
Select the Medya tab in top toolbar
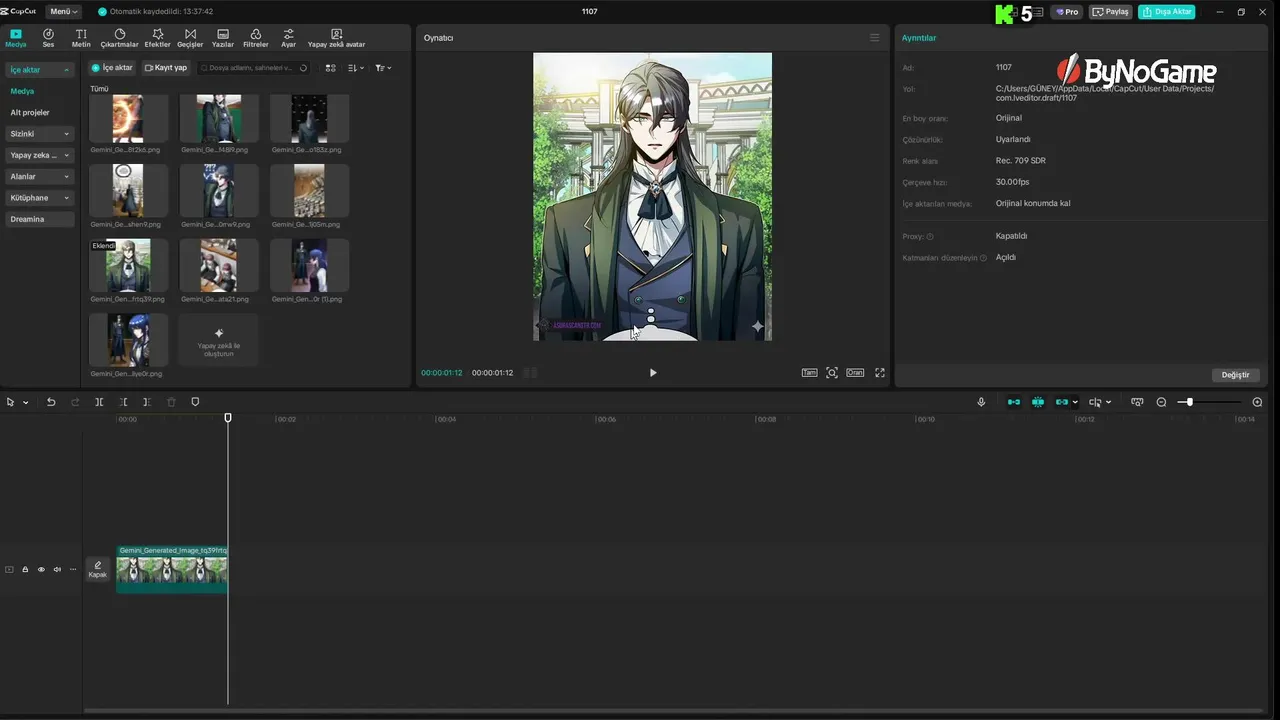pos(16,38)
